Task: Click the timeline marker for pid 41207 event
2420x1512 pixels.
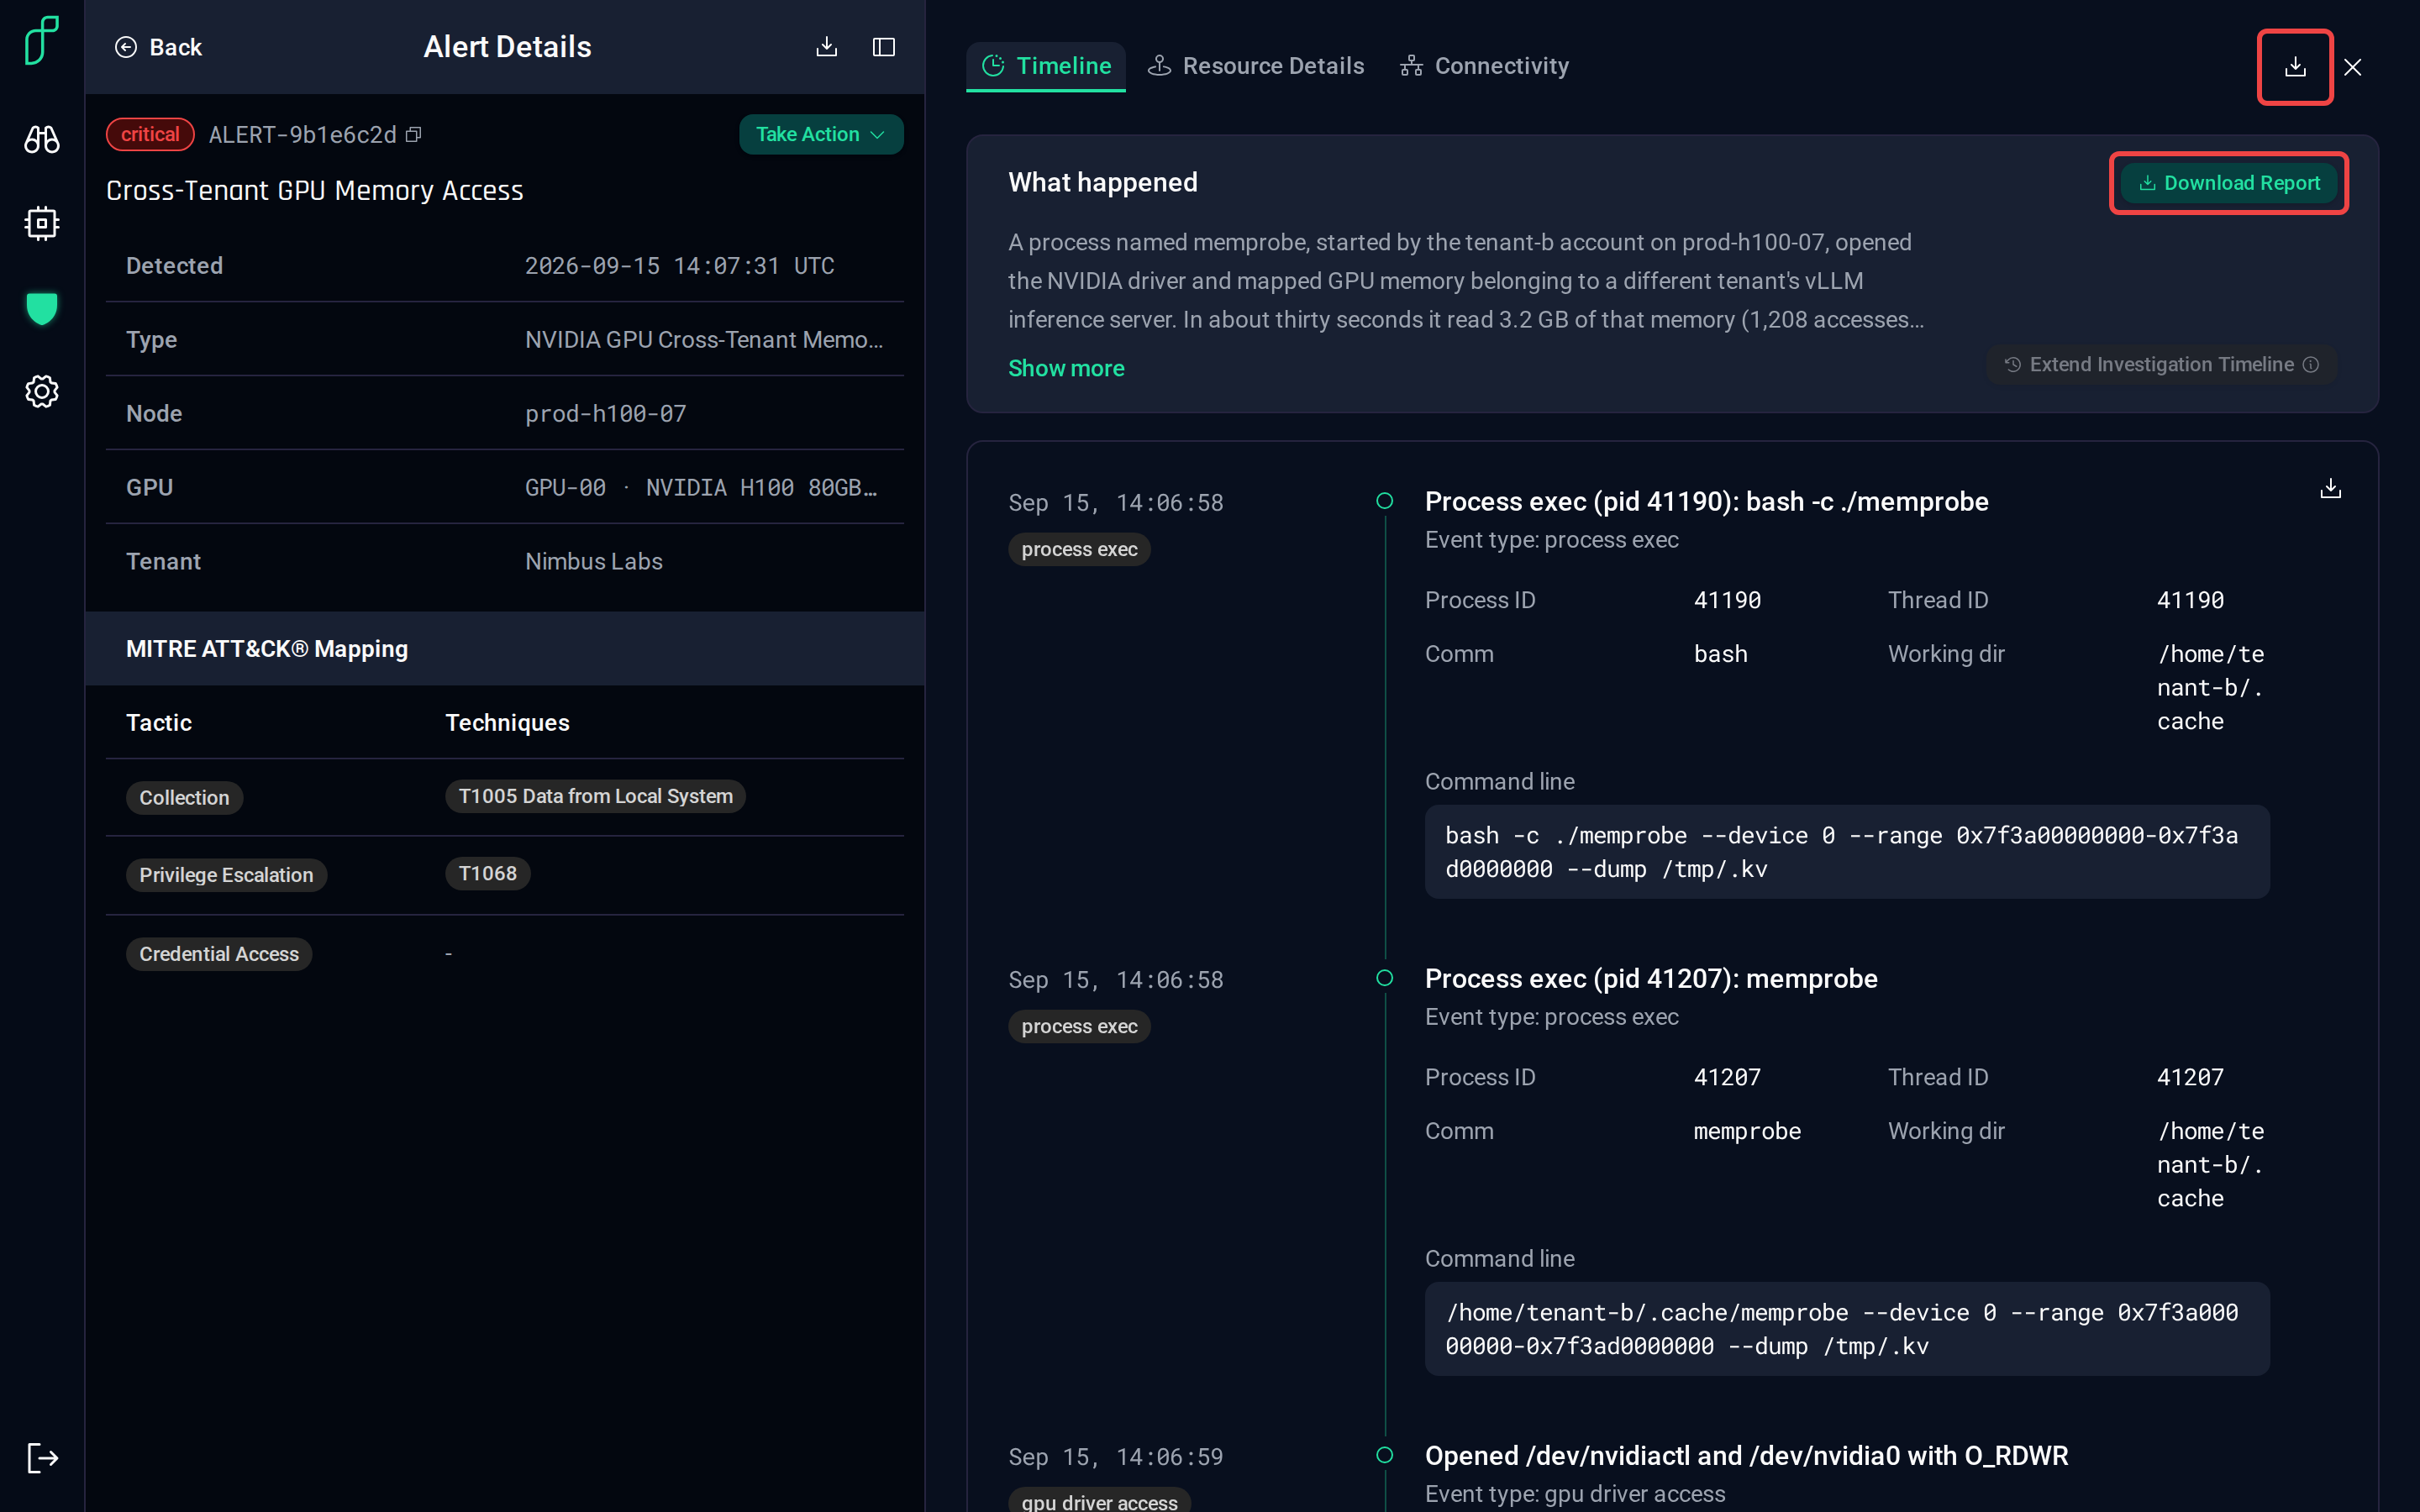Action: pyautogui.click(x=1385, y=977)
